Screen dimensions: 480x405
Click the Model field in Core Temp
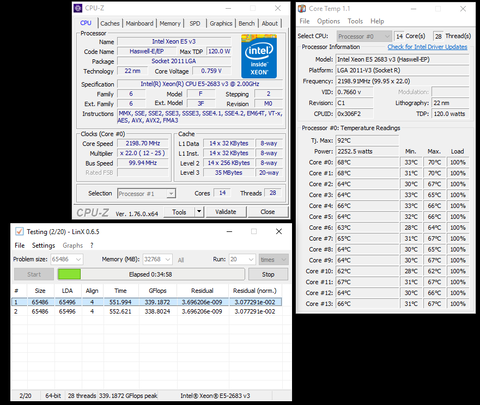[x=402, y=59]
